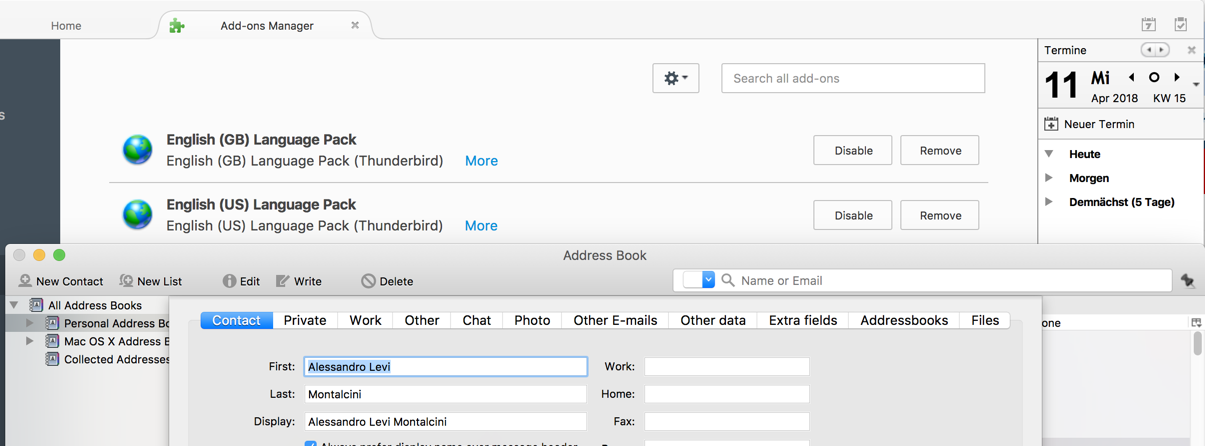Toggle the 'Always prefer display name' checkbox
Screen dimensions: 1205x446
(x=310, y=443)
